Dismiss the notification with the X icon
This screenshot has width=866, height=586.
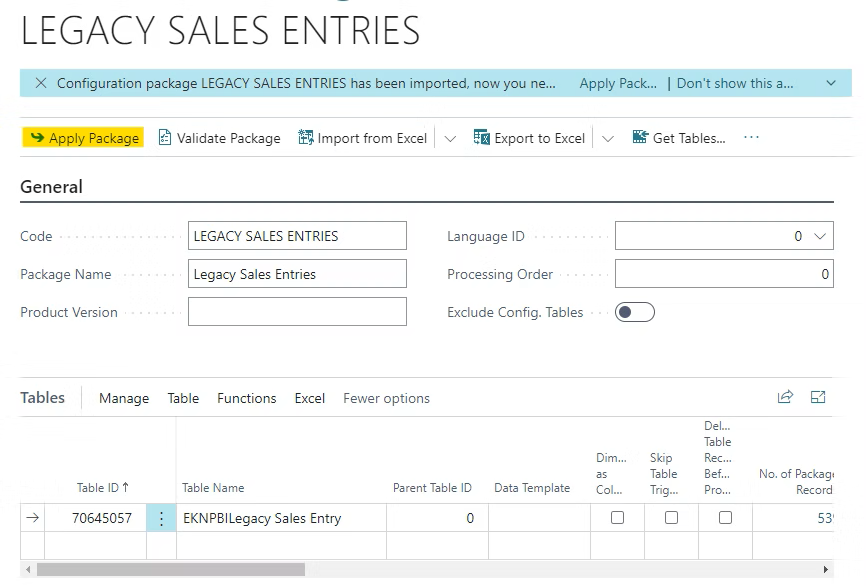tap(40, 83)
